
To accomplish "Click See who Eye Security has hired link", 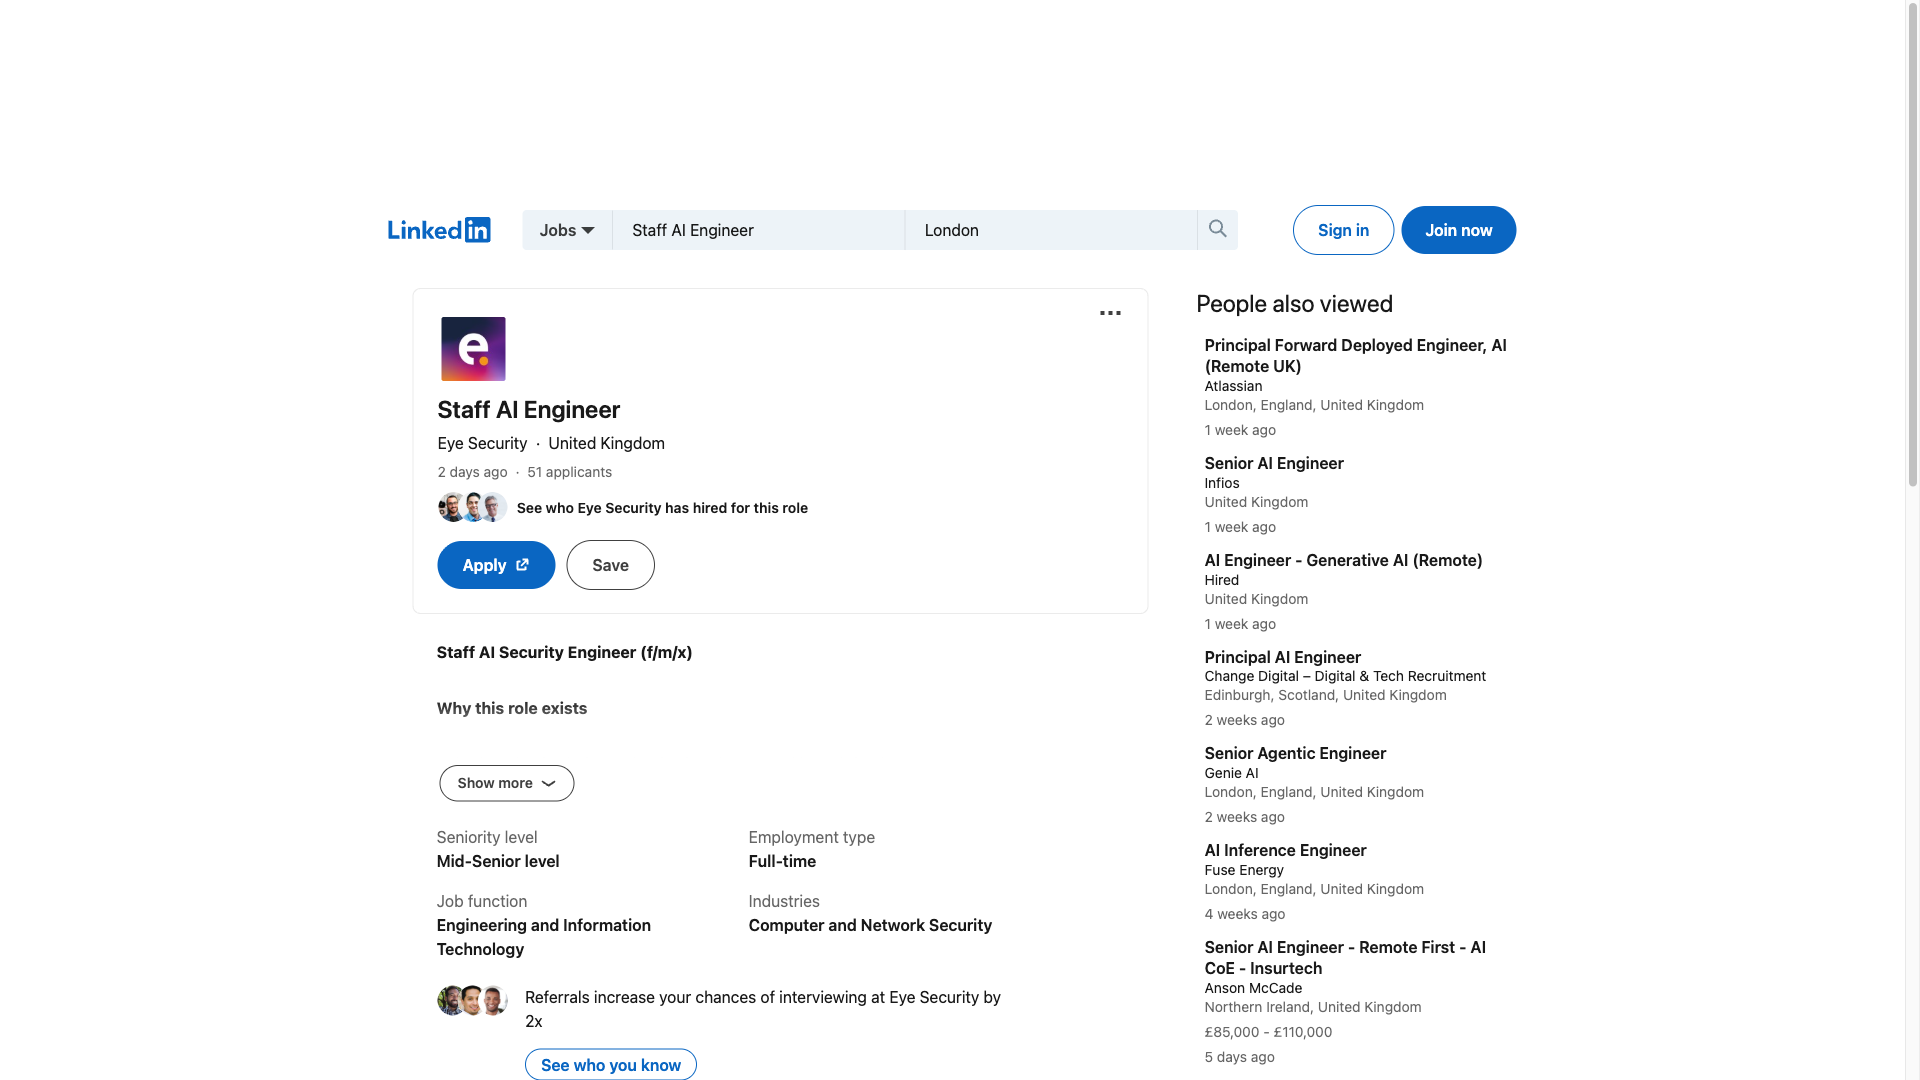I will pos(662,508).
